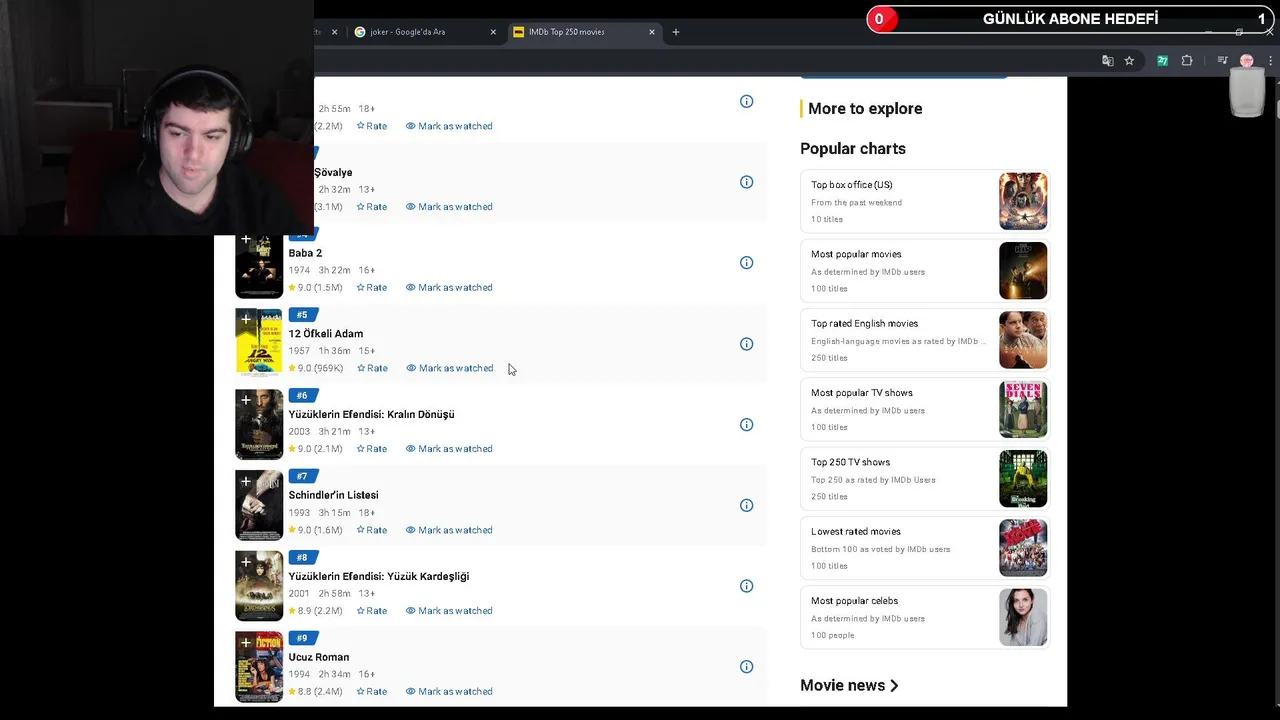Open Top 250 TV shows chart
1280x720 pixels.
pyautogui.click(x=925, y=478)
